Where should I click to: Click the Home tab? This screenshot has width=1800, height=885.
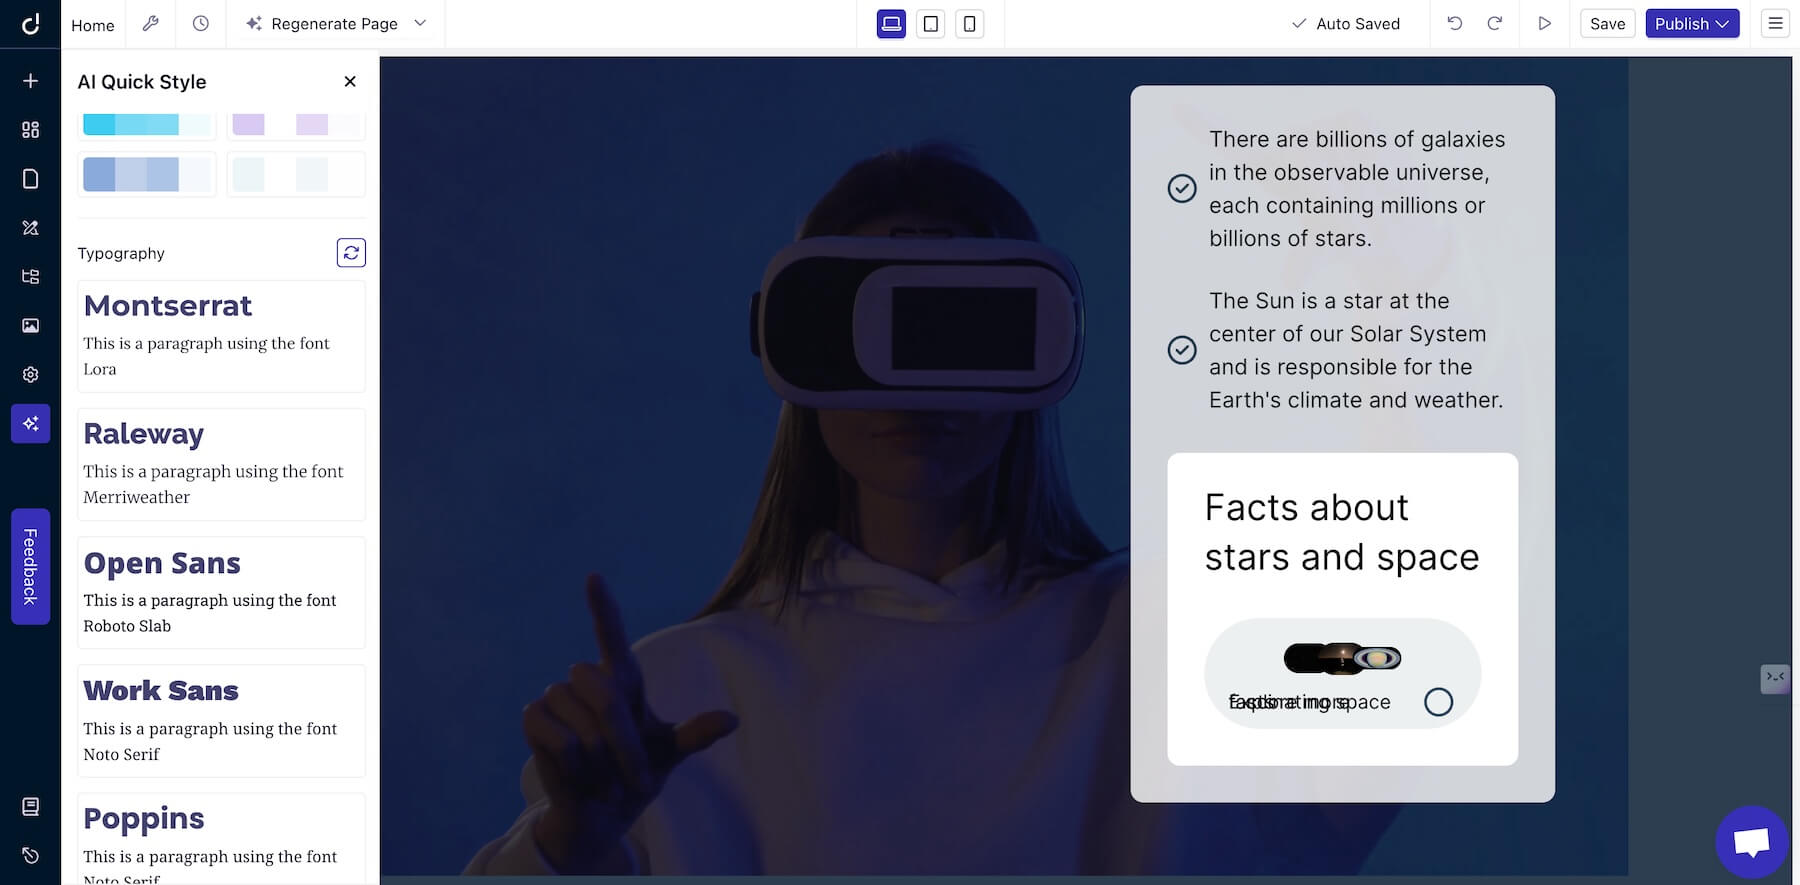pos(93,25)
